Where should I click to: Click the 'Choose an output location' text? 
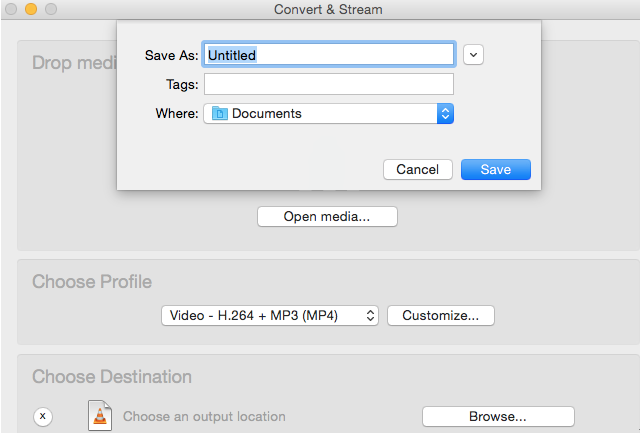(204, 416)
